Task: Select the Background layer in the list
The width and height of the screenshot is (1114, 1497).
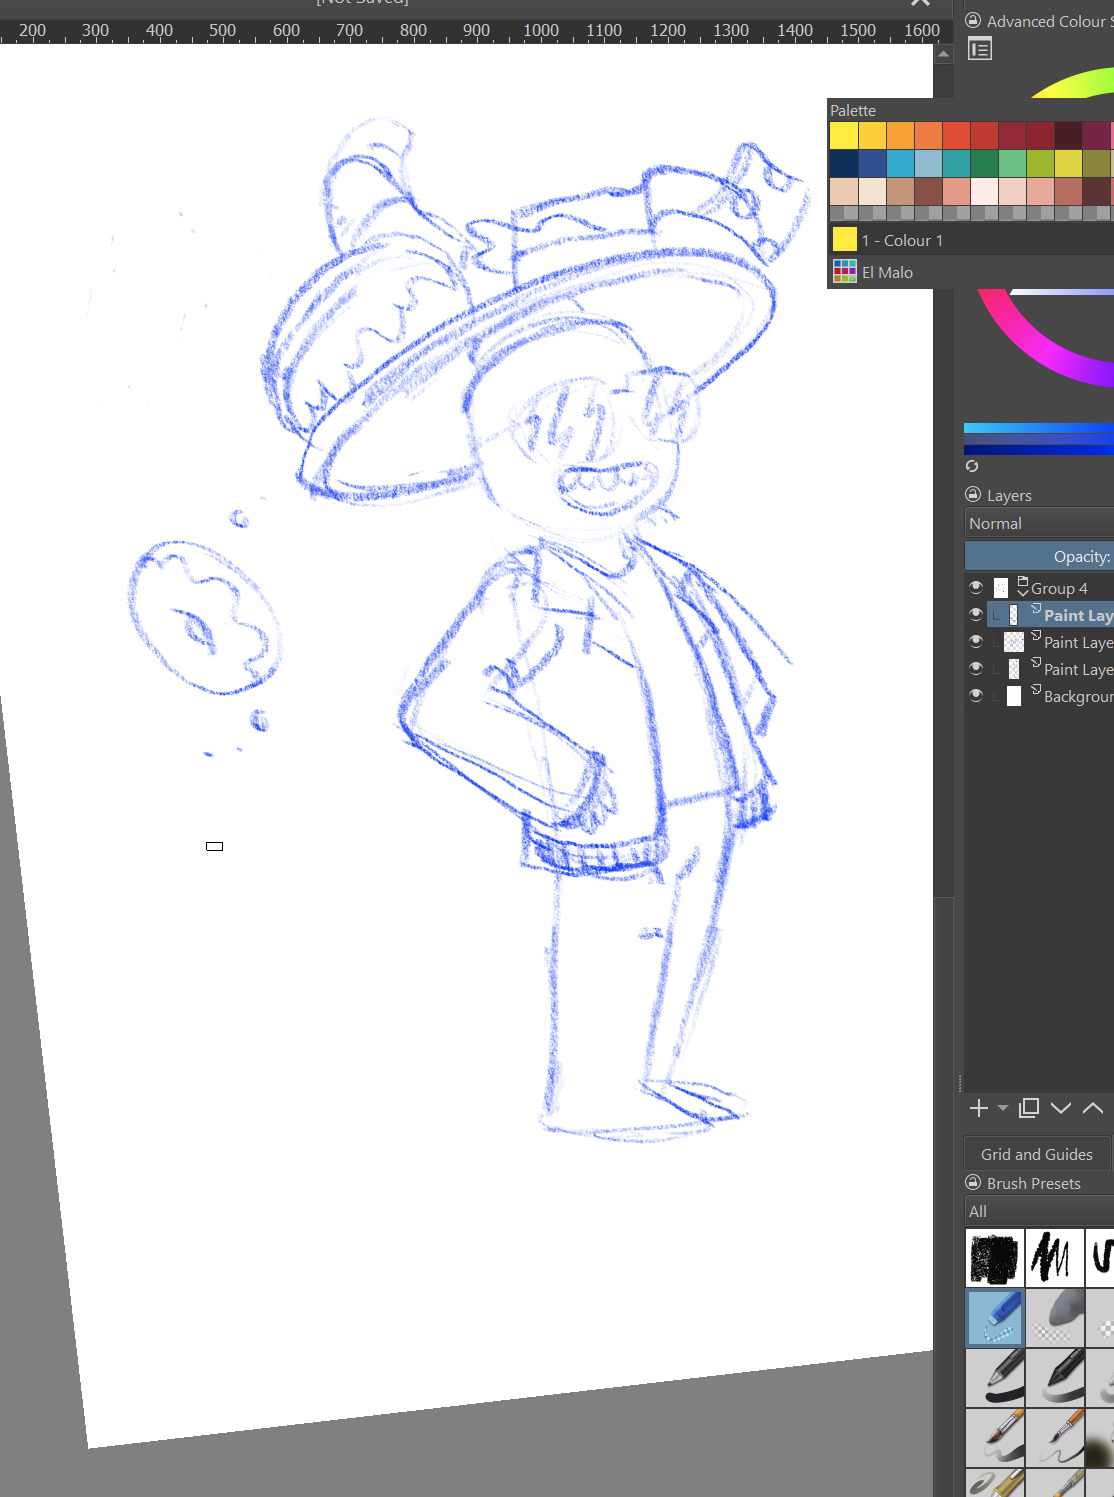Action: point(1076,696)
